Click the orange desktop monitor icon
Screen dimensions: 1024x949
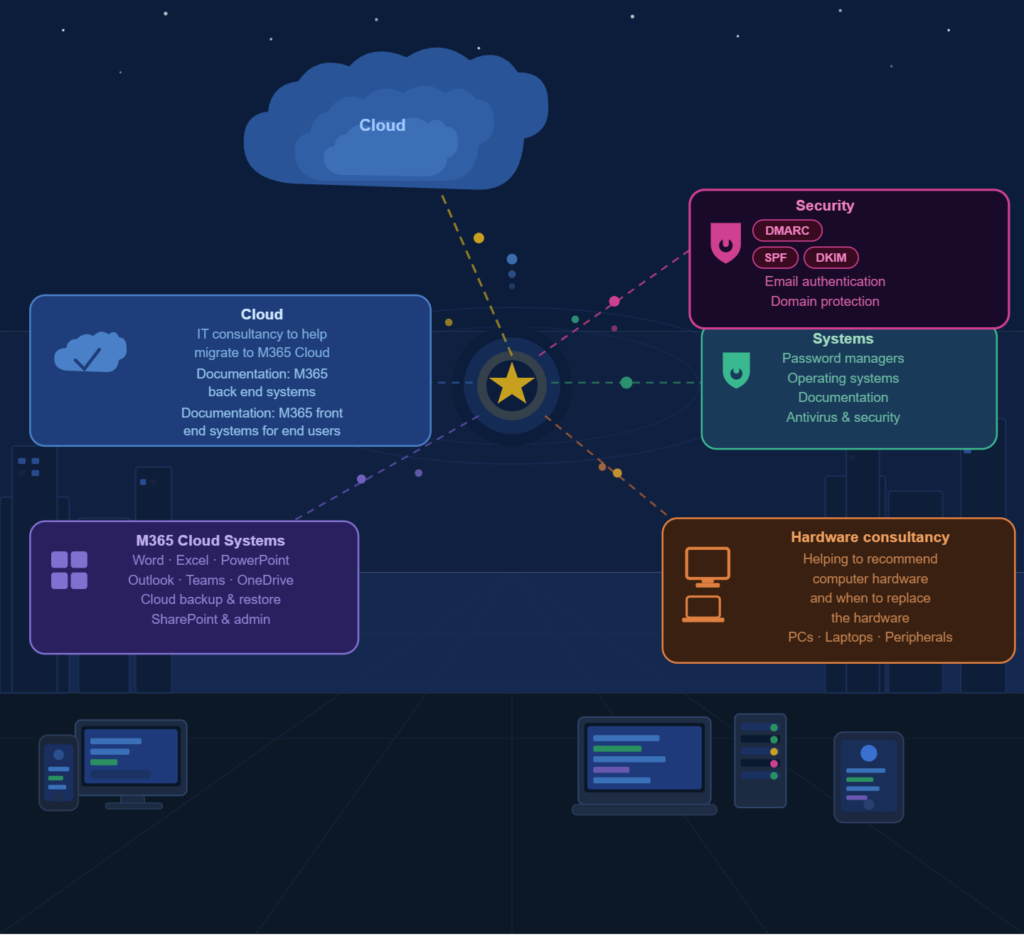707,566
